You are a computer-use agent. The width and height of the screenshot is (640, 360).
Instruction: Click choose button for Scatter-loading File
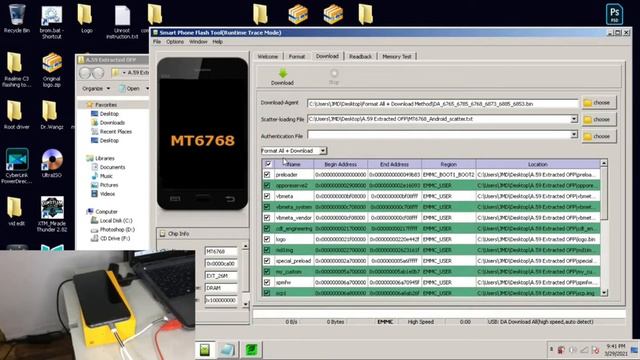[599, 119]
